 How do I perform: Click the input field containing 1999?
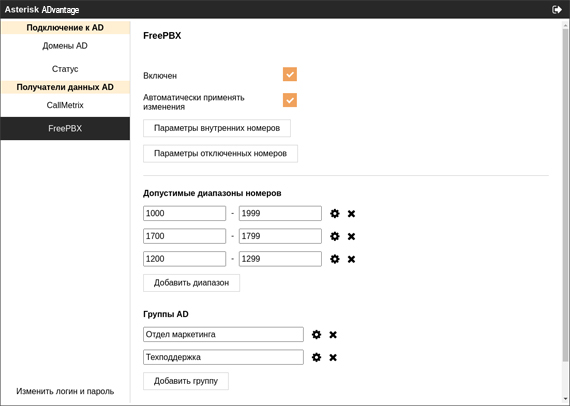point(280,213)
